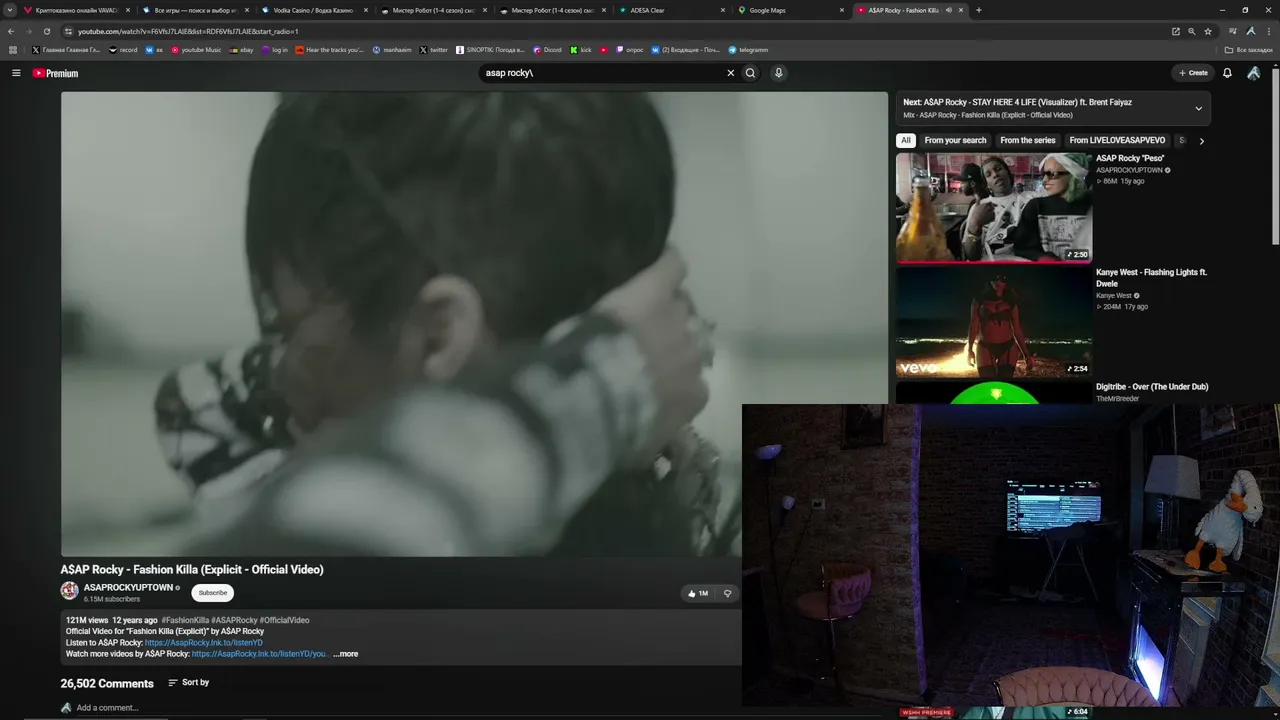
Task: Subscribe to ASAPROCKYUPTOWN
Action: point(212,593)
